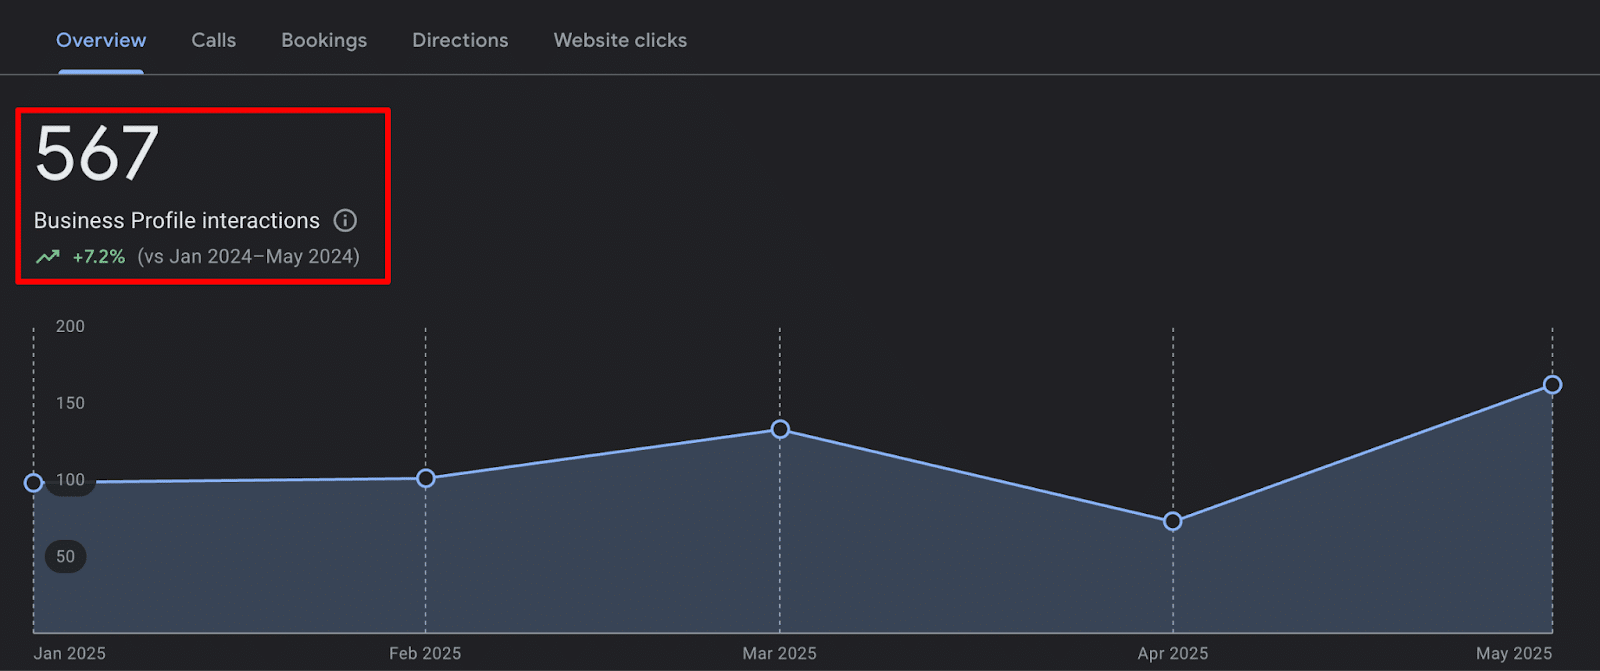Click the 150 y-axis label
Viewport: 1600px width, 671px height.
point(70,403)
